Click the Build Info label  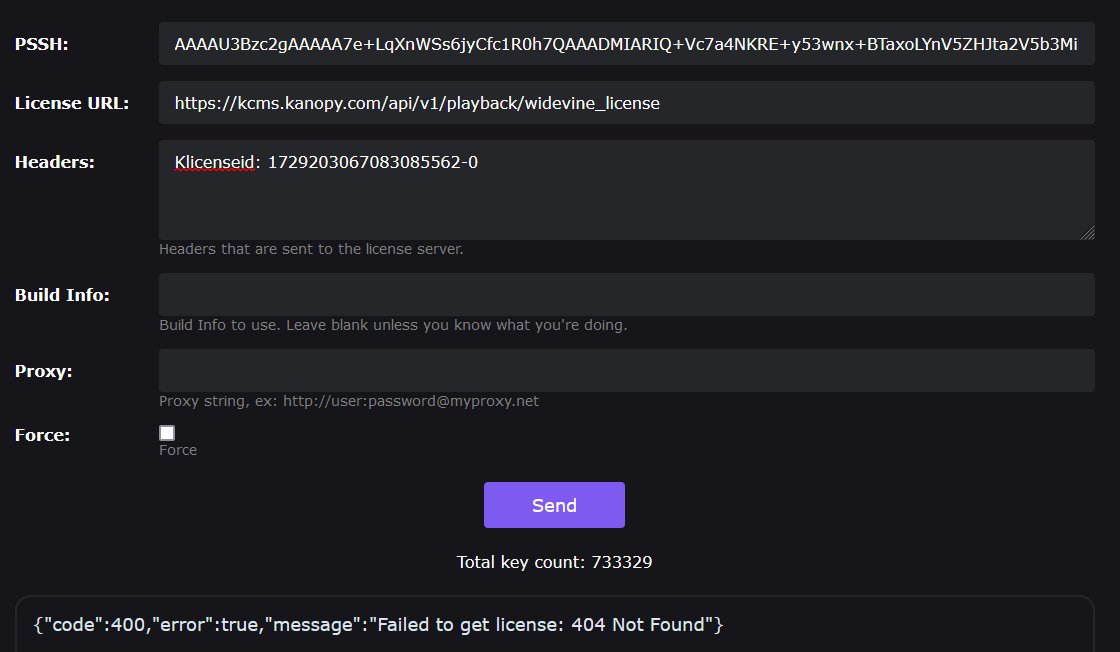coord(62,295)
